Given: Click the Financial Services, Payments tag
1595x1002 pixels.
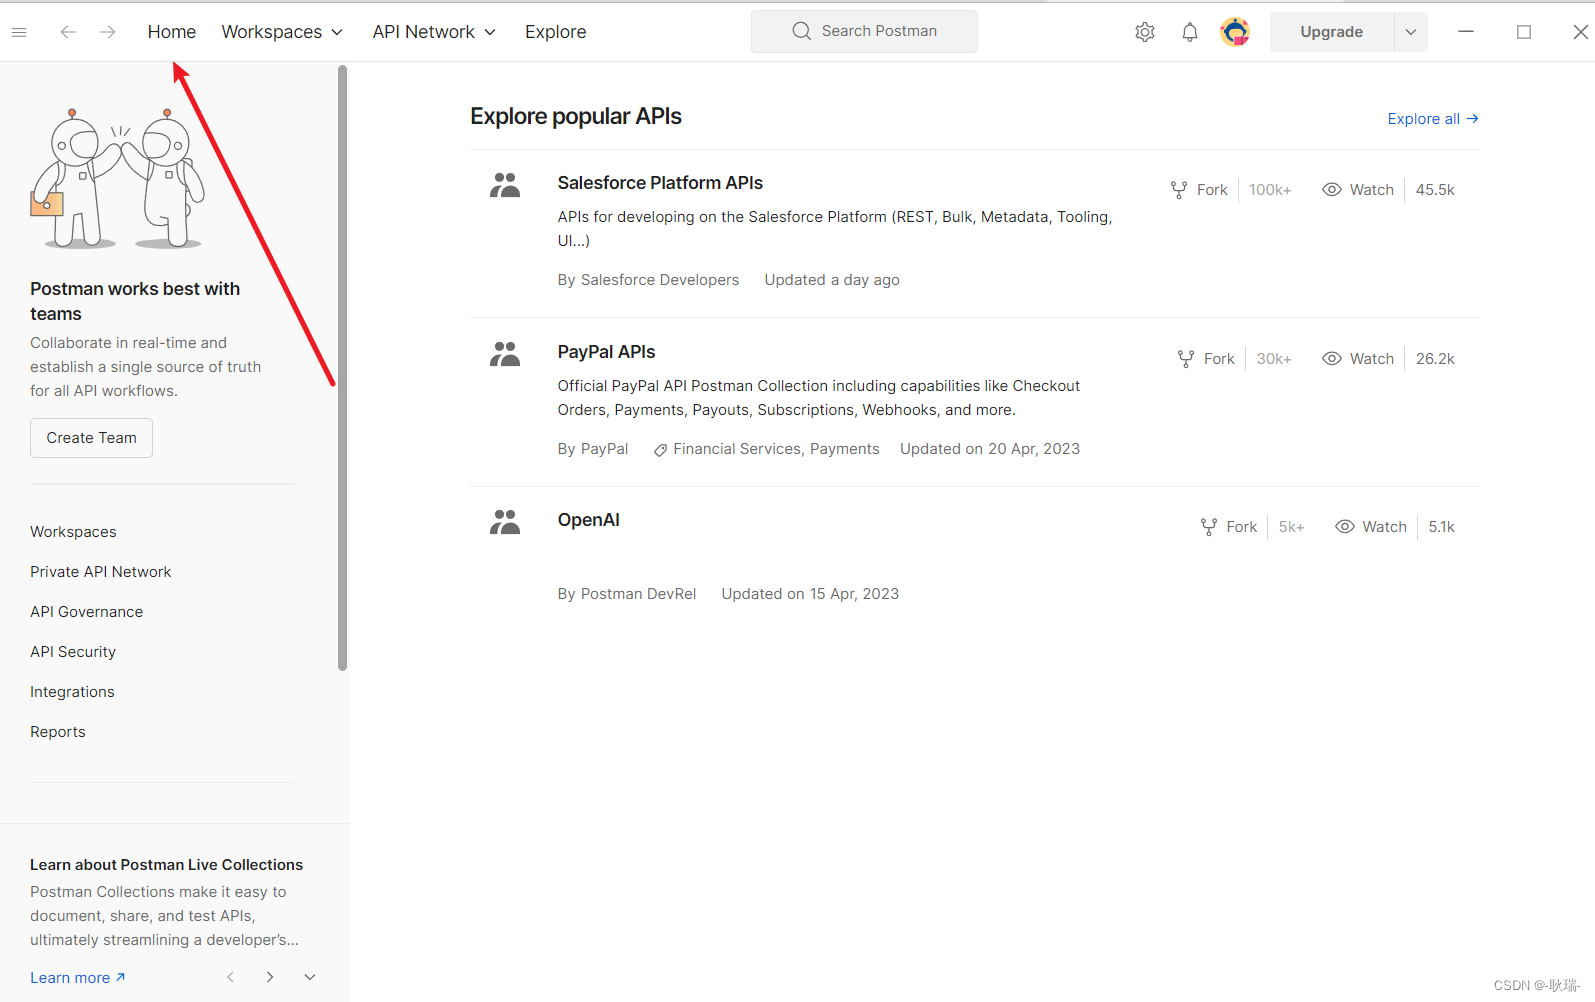Looking at the screenshot, I should pyautogui.click(x=766, y=449).
